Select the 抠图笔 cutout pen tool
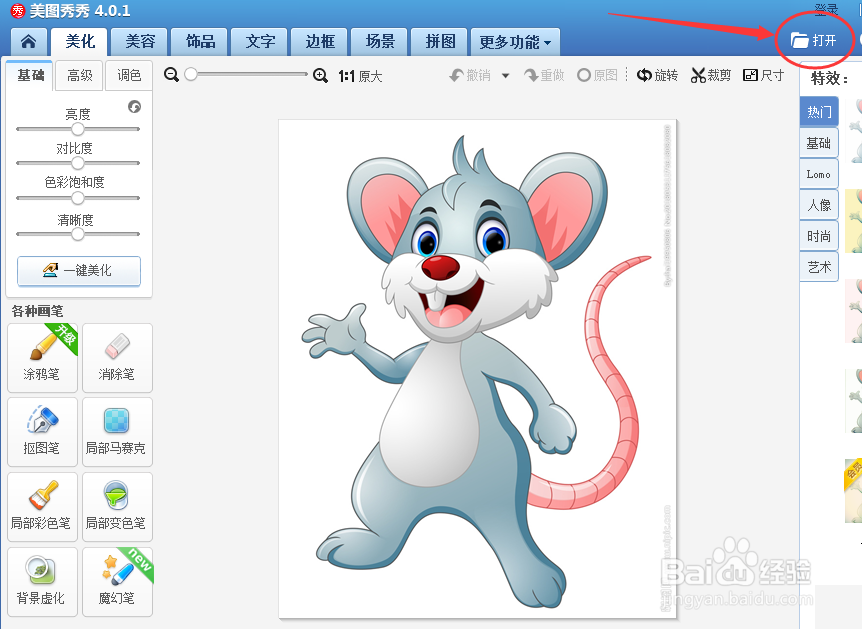The width and height of the screenshot is (862, 629). coord(42,432)
